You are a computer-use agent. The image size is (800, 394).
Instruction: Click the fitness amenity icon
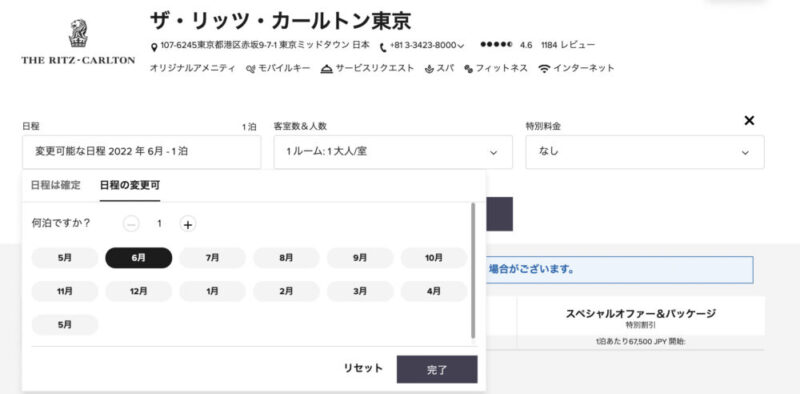(x=468, y=69)
